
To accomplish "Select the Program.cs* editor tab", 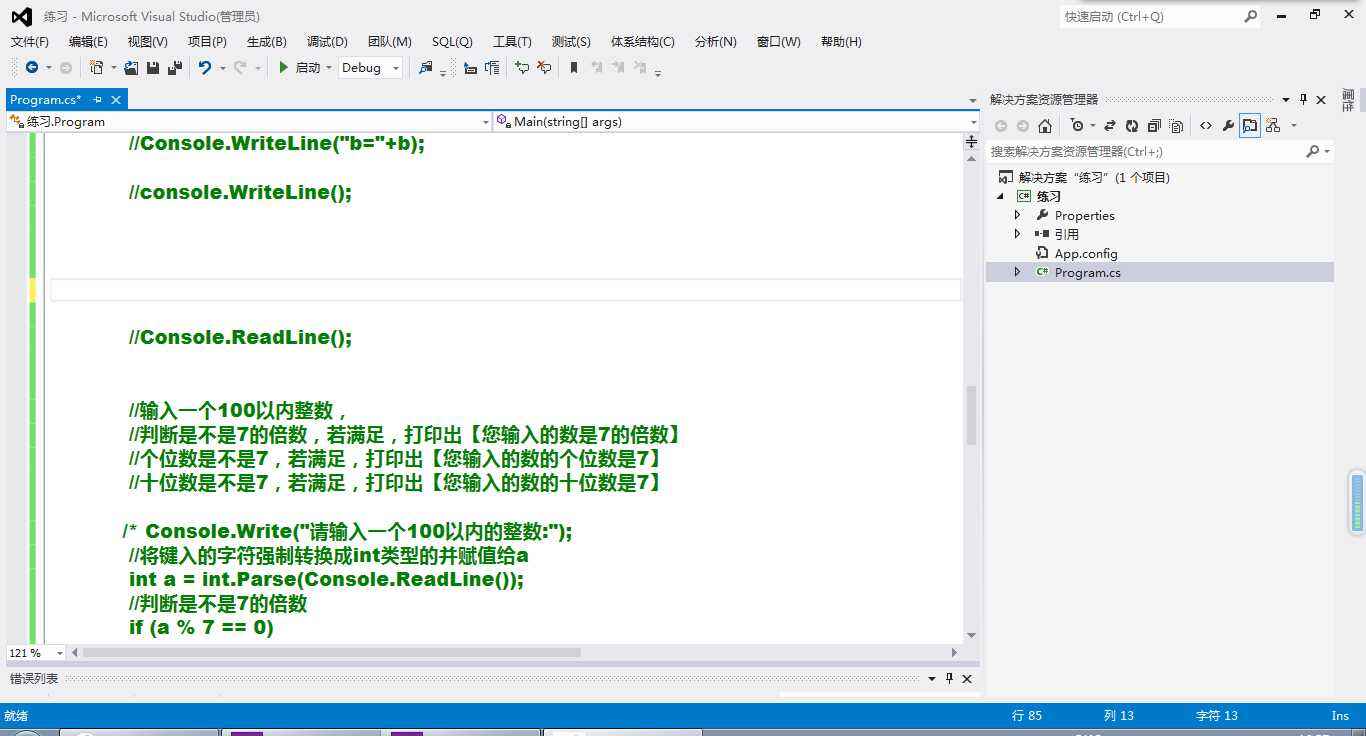I will coord(46,99).
